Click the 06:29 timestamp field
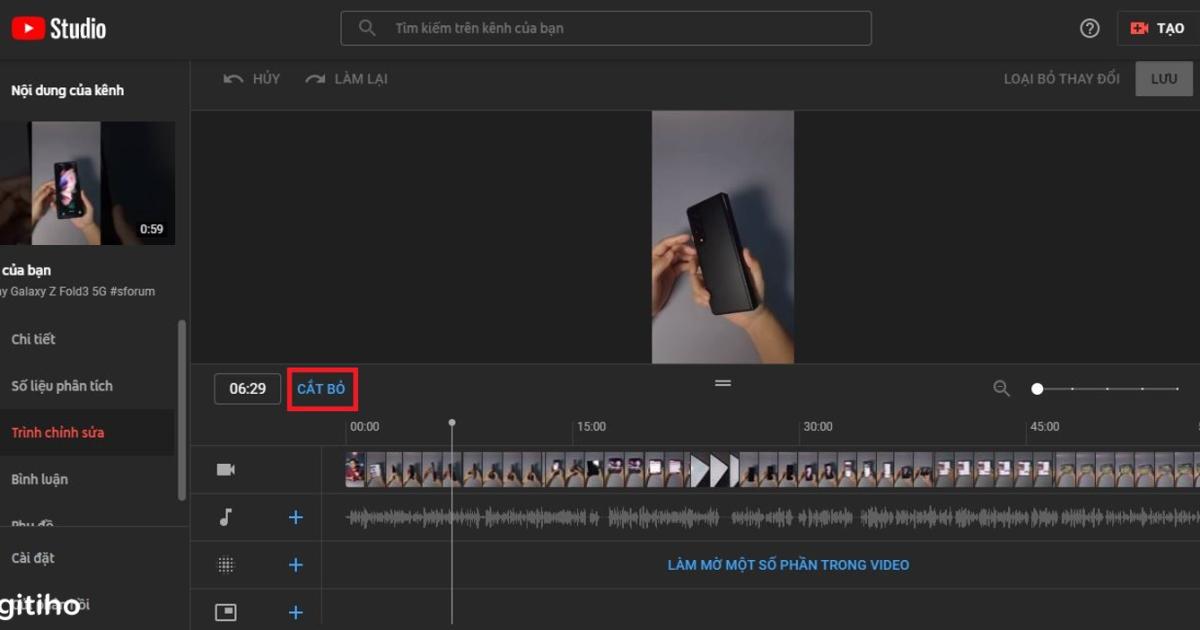The height and width of the screenshot is (630, 1200). pos(247,388)
